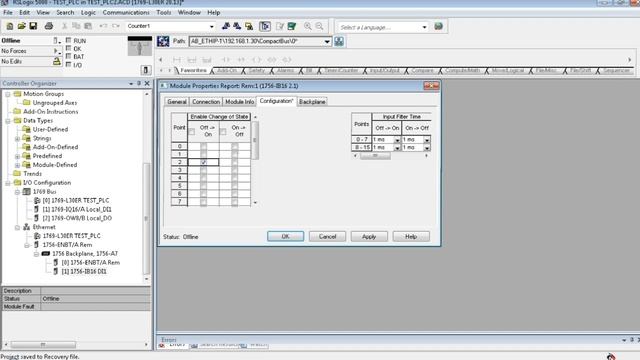Image resolution: width=640 pixels, height=360 pixels.
Task: Open On->Off filter dropdown for points 8-15
Action: [427, 148]
